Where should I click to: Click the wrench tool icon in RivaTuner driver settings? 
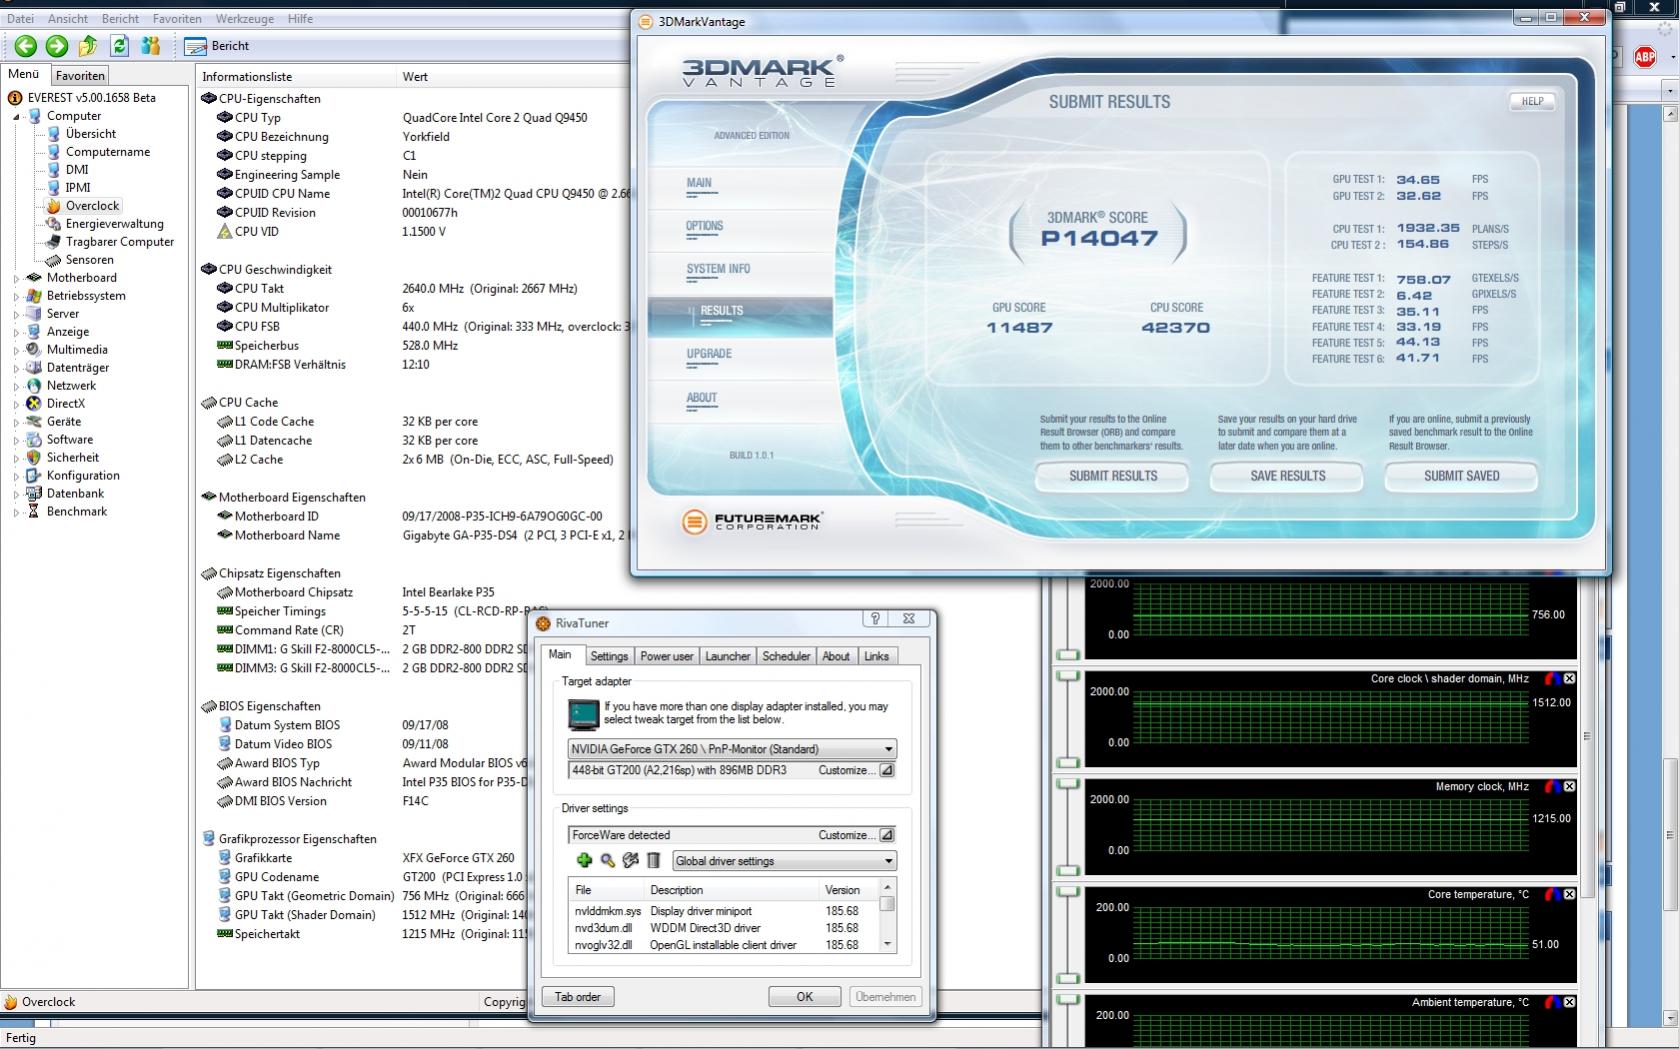pyautogui.click(x=630, y=860)
